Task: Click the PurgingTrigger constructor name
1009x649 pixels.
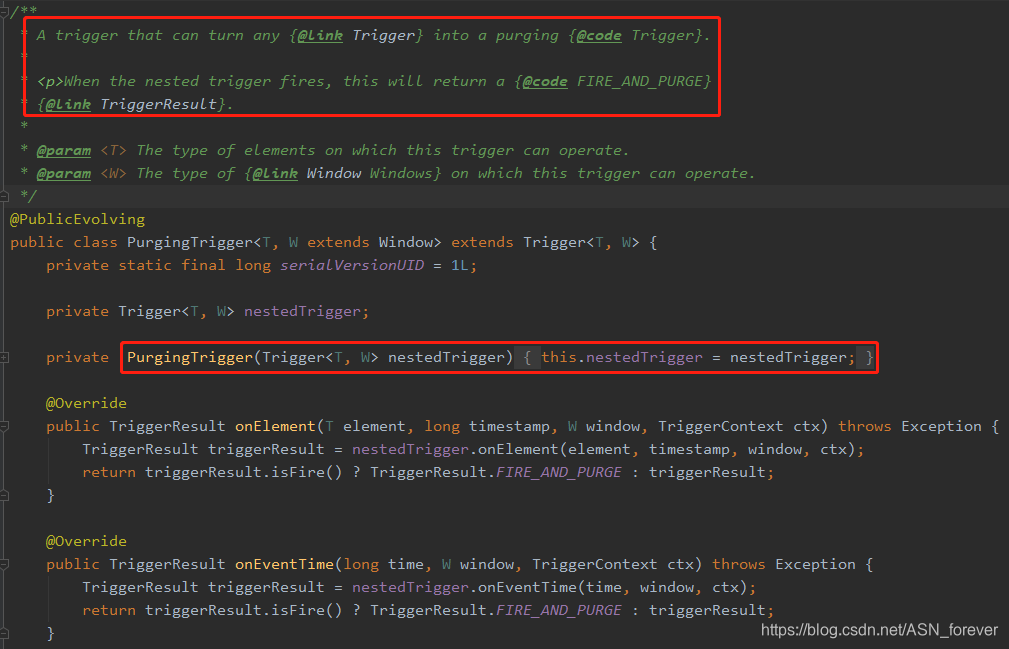Action: (x=190, y=358)
